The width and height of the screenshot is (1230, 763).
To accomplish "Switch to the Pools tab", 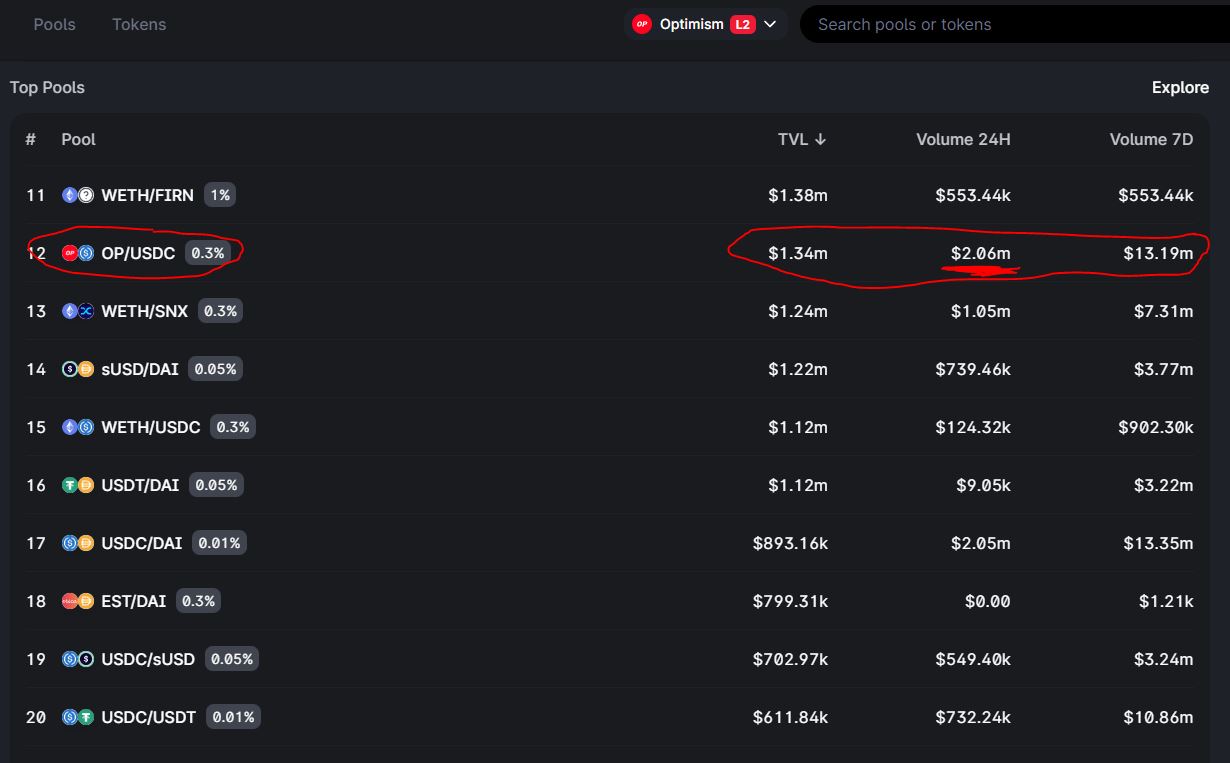I will (55, 24).
